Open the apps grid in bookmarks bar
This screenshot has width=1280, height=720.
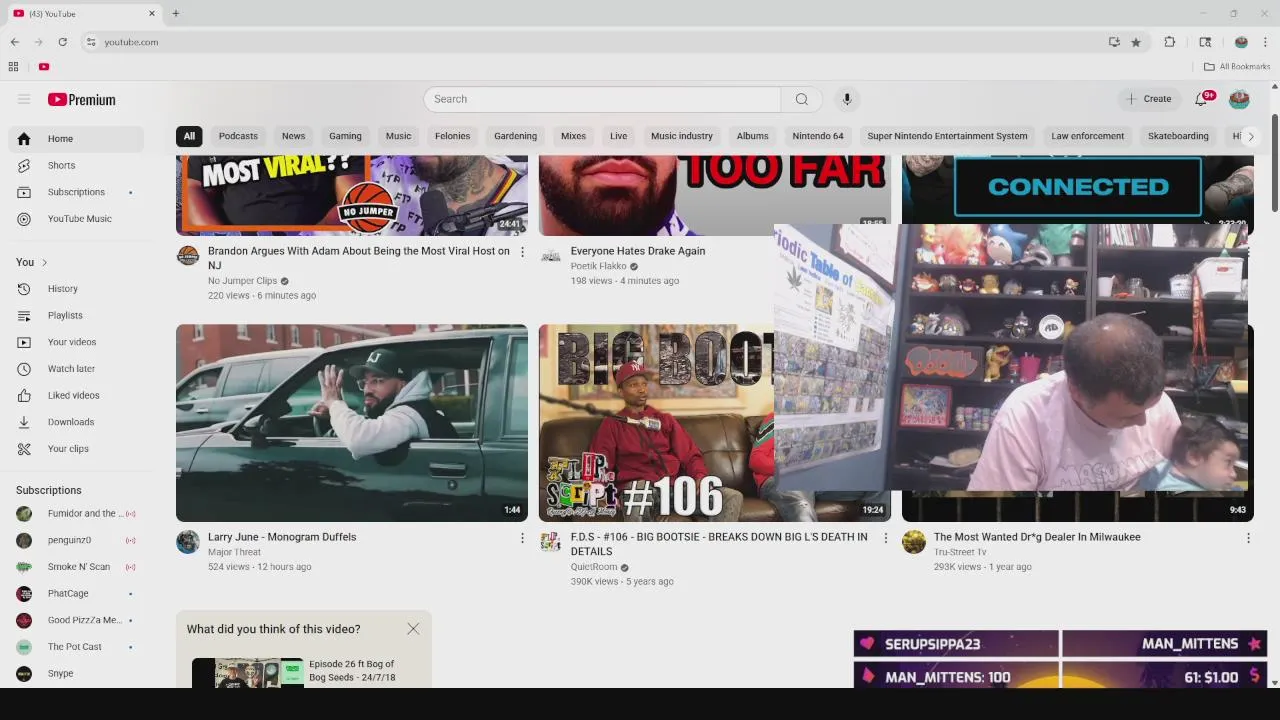click(13, 67)
